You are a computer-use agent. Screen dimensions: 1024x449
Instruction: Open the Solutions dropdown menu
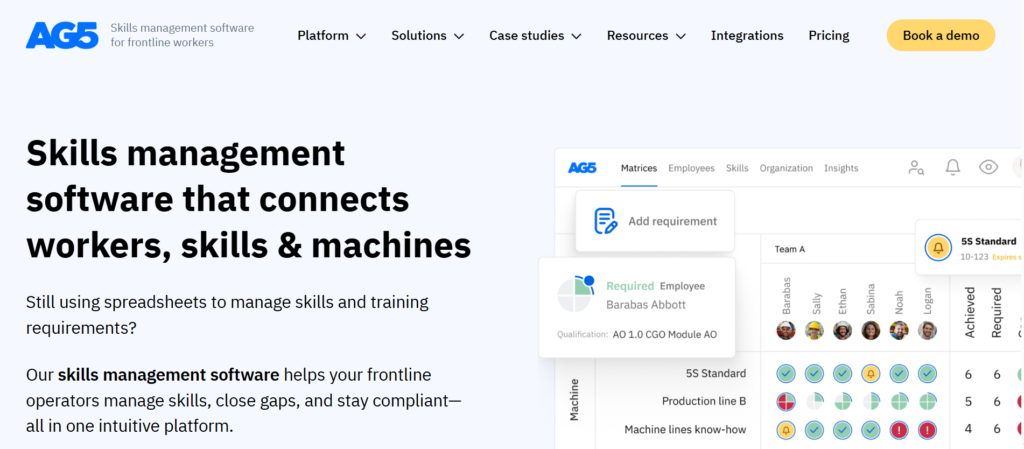point(427,35)
